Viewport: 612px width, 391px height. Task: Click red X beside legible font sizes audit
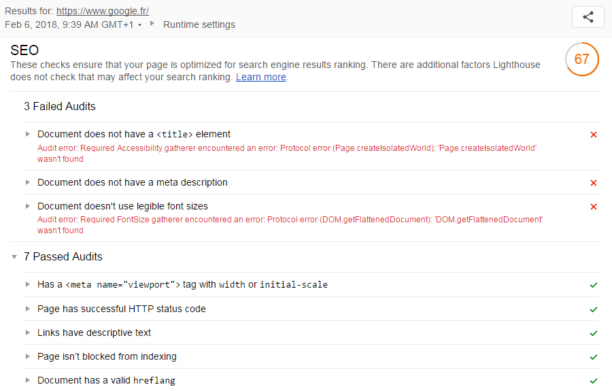point(594,206)
